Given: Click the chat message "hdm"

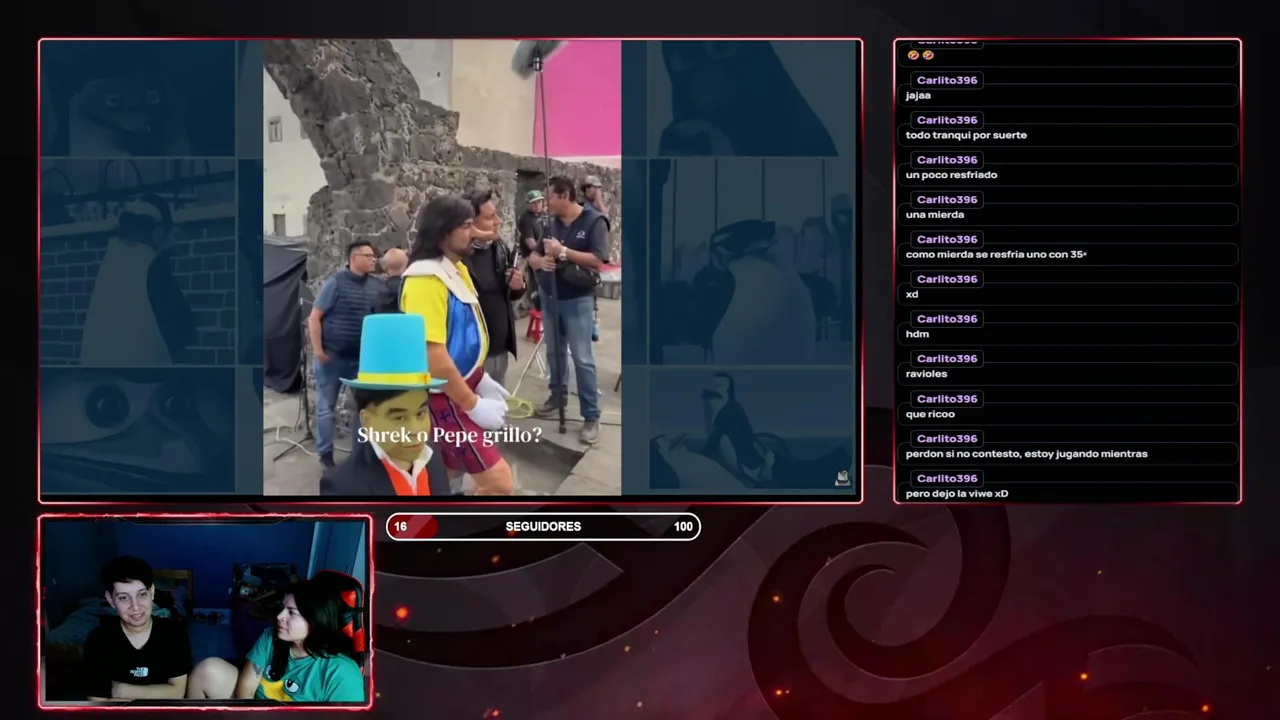Looking at the screenshot, I should pyautogui.click(x=917, y=334).
